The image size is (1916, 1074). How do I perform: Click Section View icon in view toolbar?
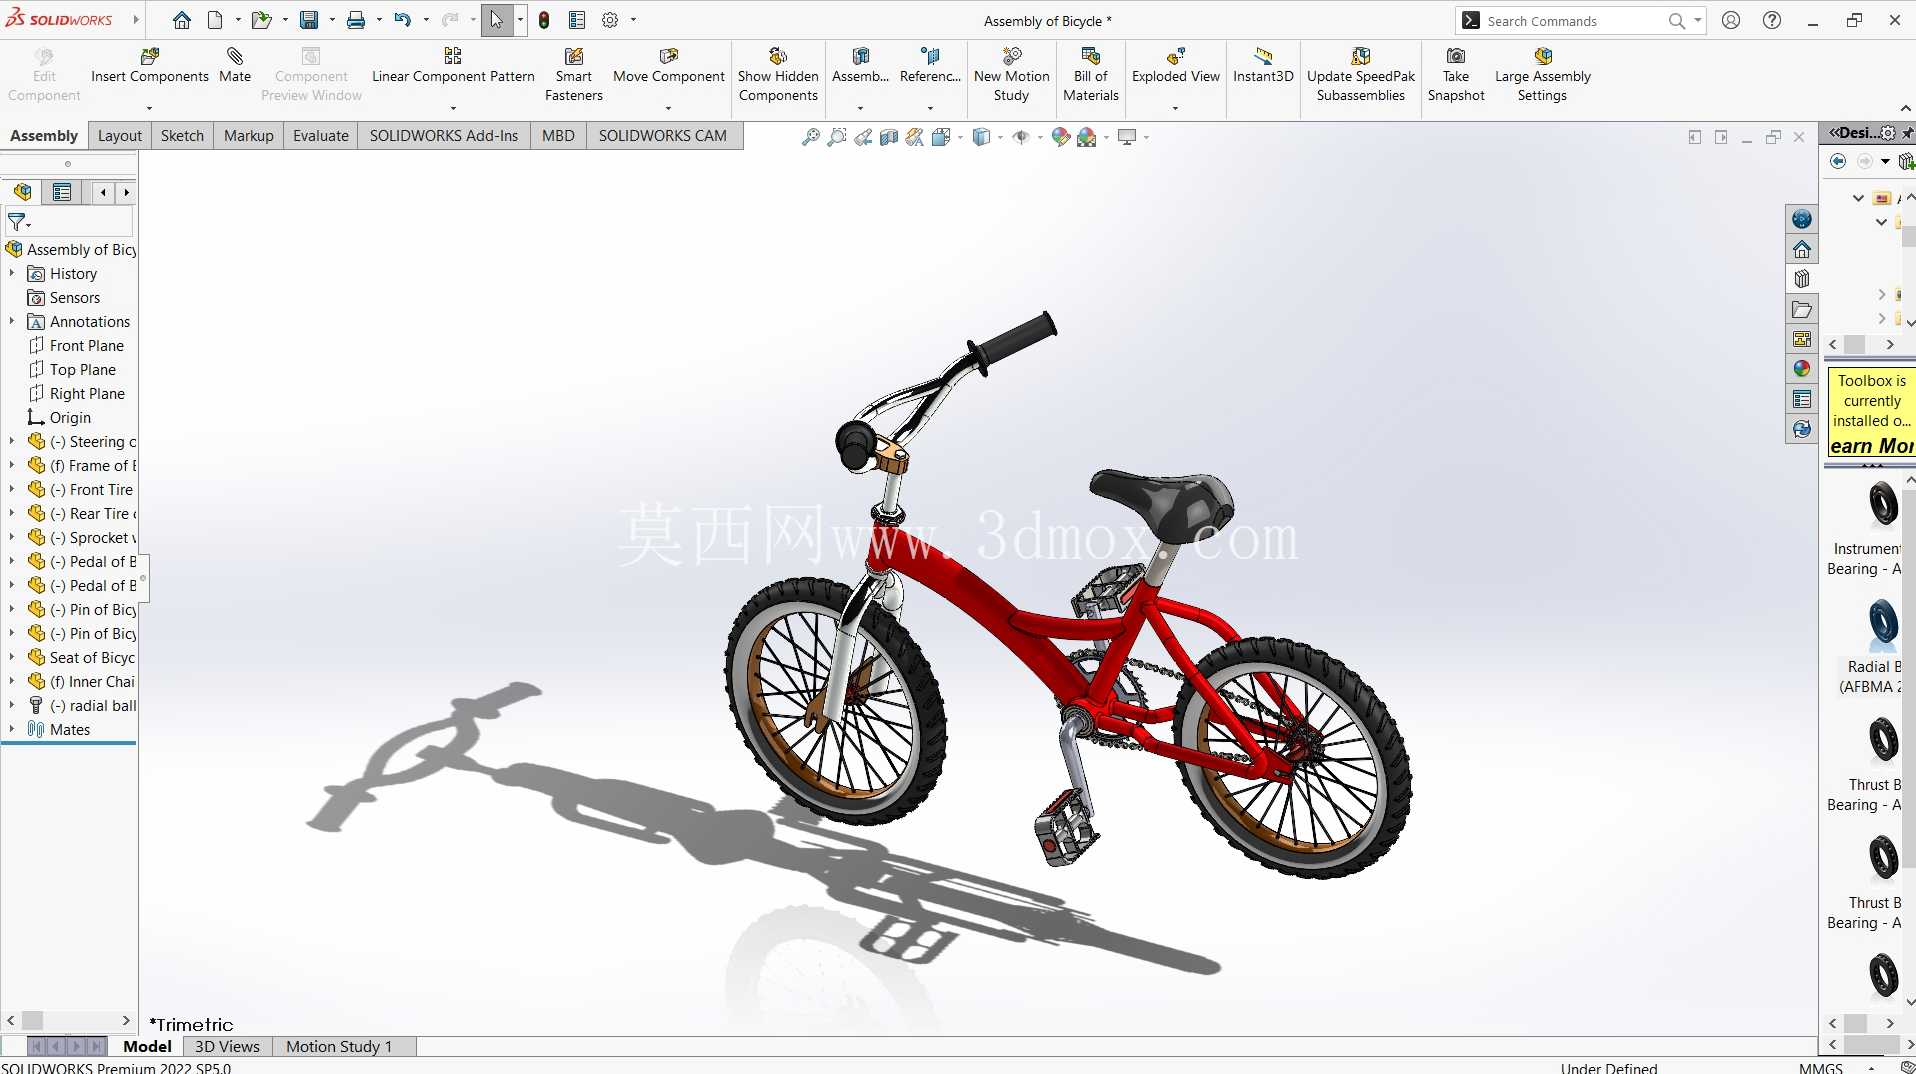889,137
